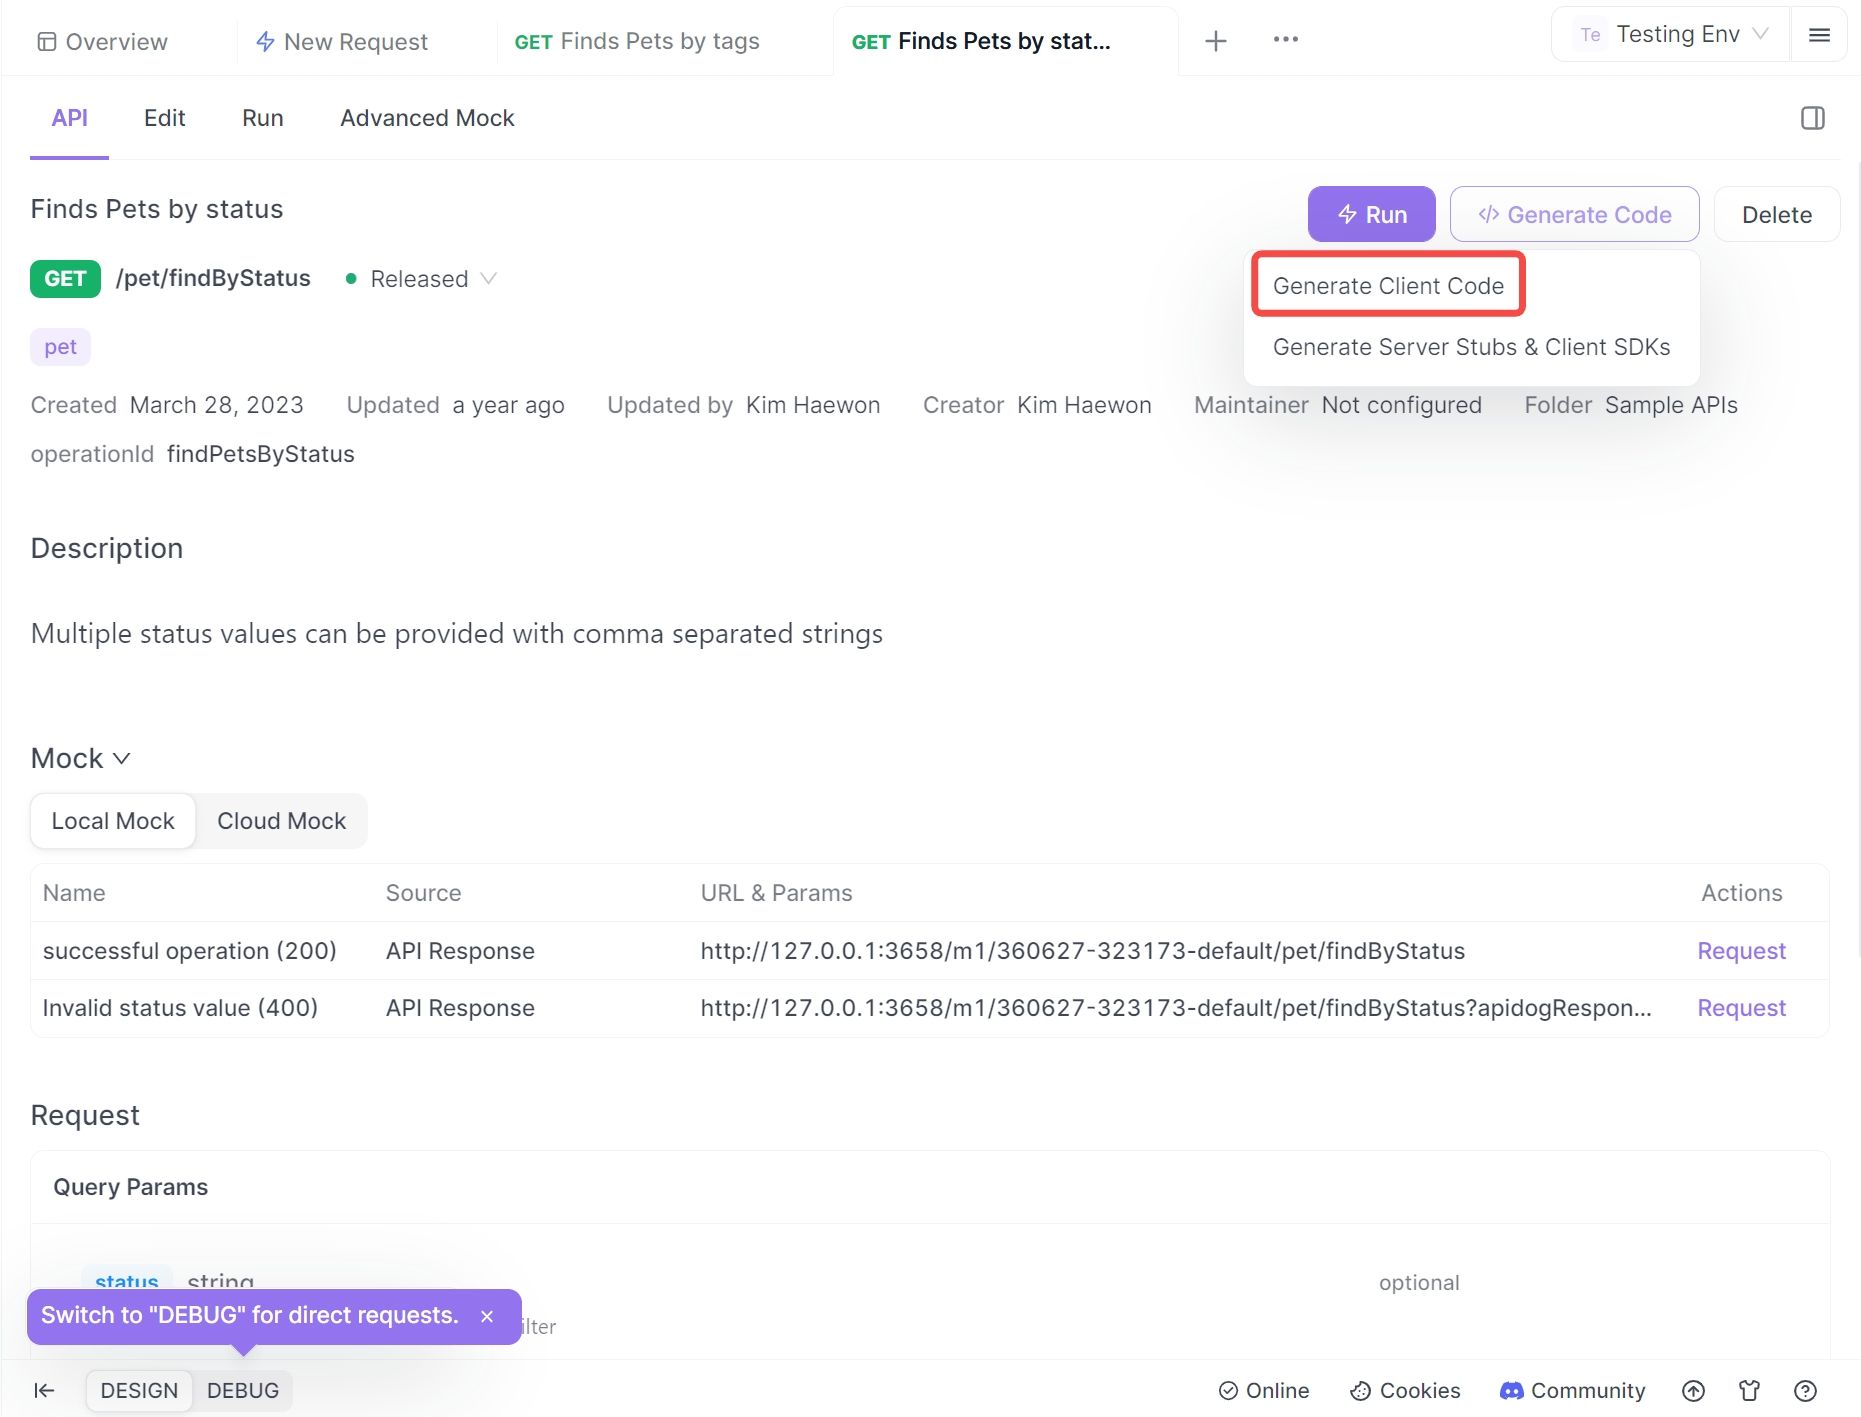
Task: Open the Cookies manager
Action: pos(1404,1391)
